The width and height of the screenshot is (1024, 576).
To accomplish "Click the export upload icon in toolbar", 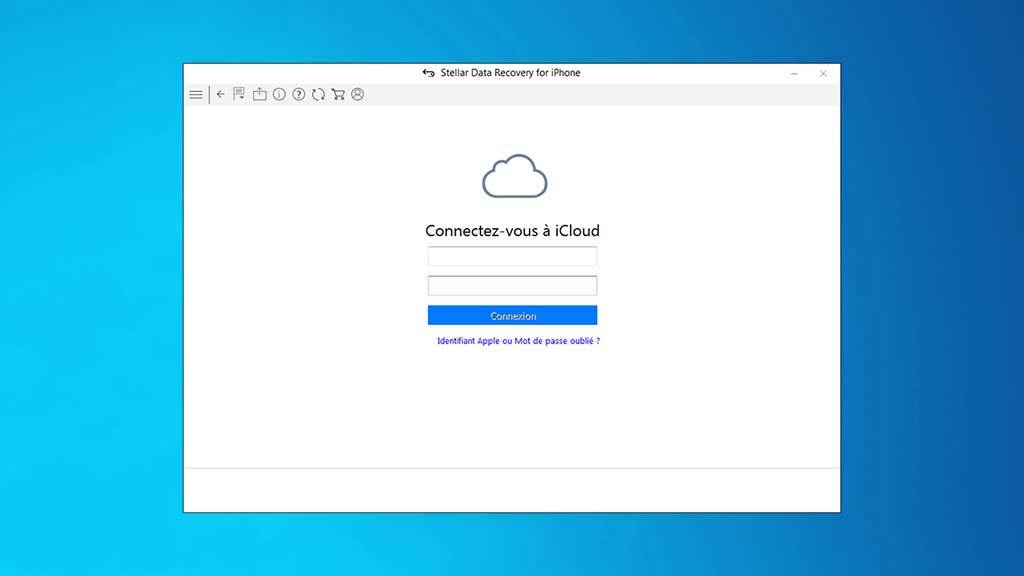I will coord(259,95).
